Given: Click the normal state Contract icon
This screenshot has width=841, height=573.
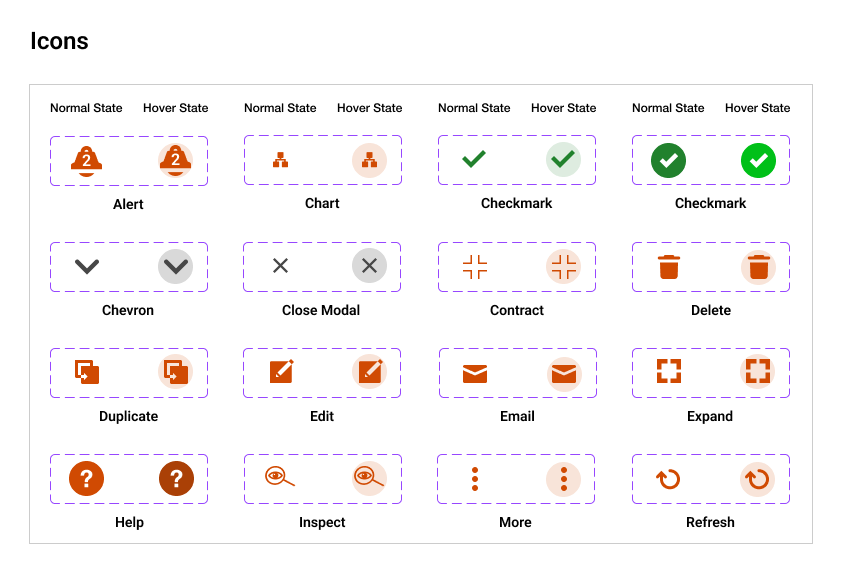Looking at the screenshot, I should (x=475, y=267).
